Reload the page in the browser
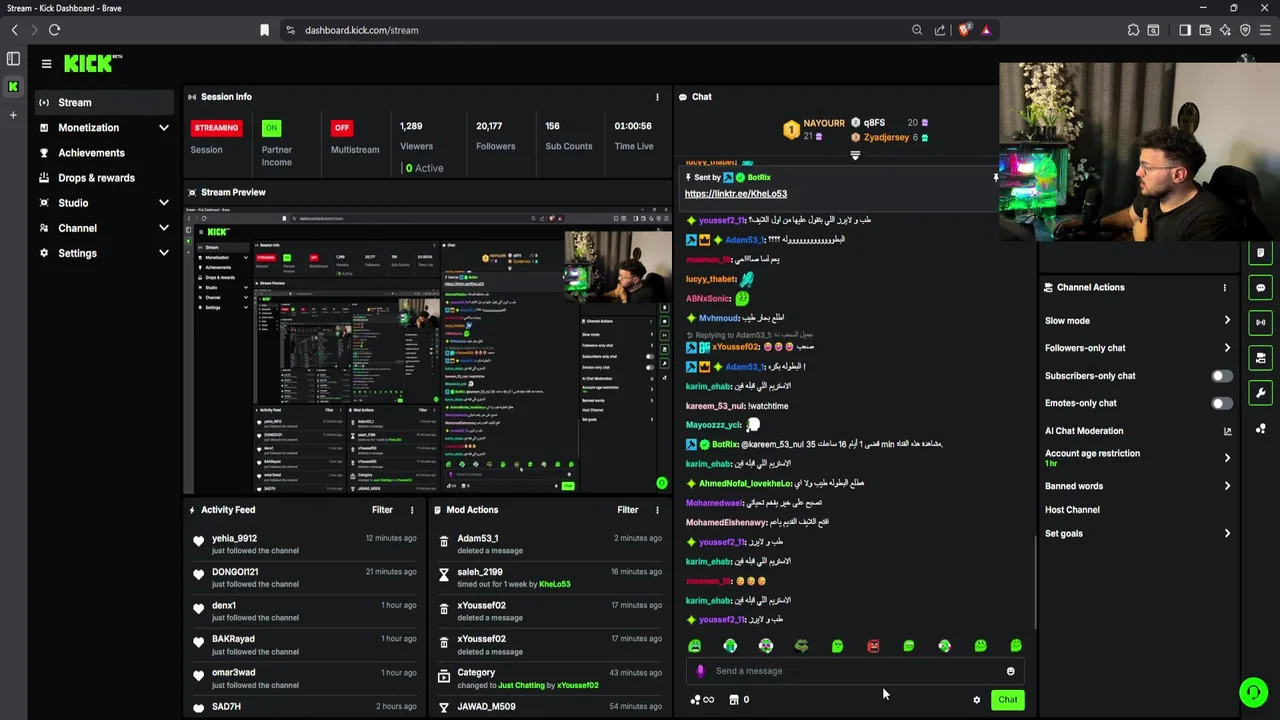The height and width of the screenshot is (720, 1280). click(54, 30)
